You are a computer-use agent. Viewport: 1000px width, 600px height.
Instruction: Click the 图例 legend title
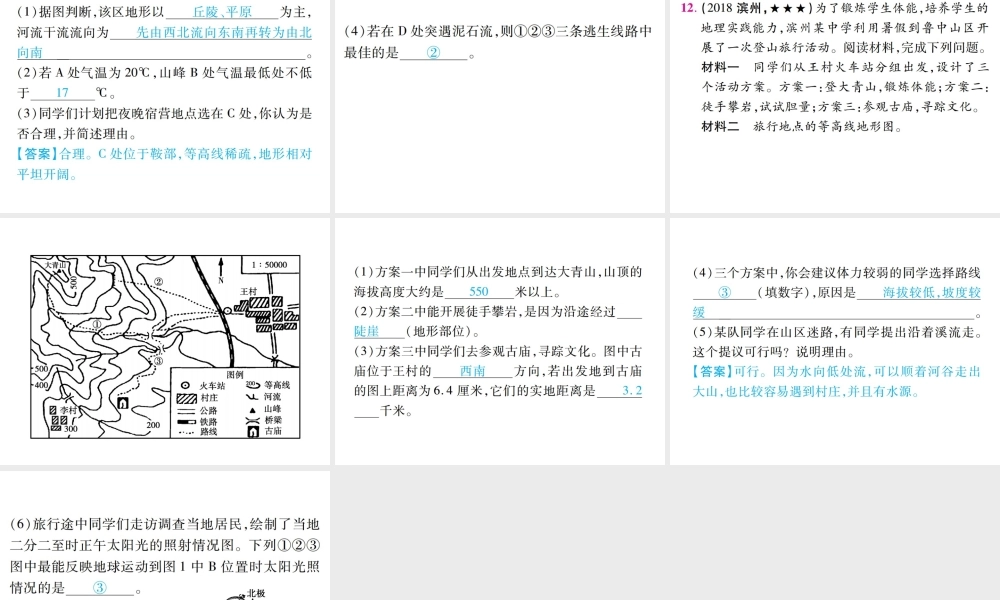click(235, 375)
